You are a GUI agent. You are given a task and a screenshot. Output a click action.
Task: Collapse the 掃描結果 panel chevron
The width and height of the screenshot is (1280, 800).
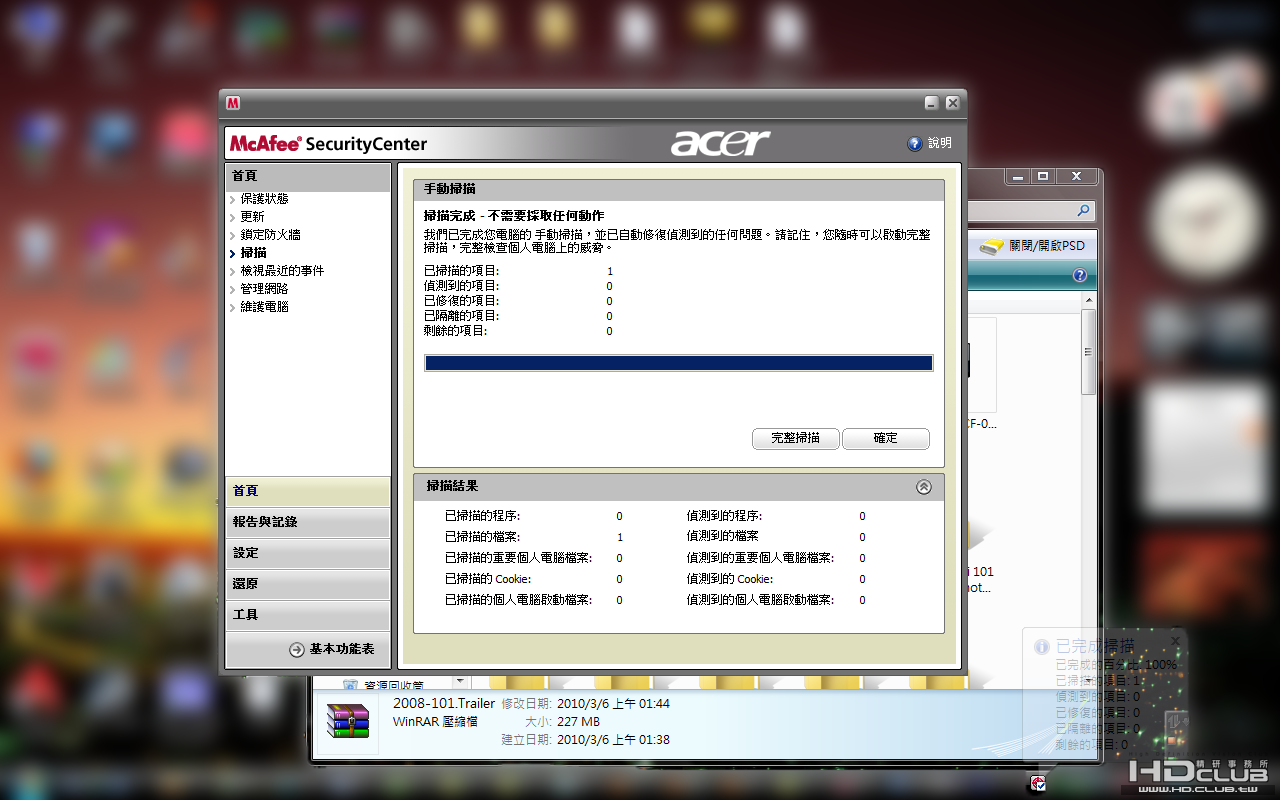click(924, 487)
